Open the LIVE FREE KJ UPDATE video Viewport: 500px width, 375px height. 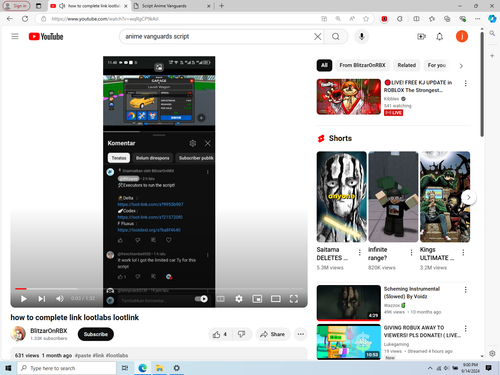click(349, 97)
